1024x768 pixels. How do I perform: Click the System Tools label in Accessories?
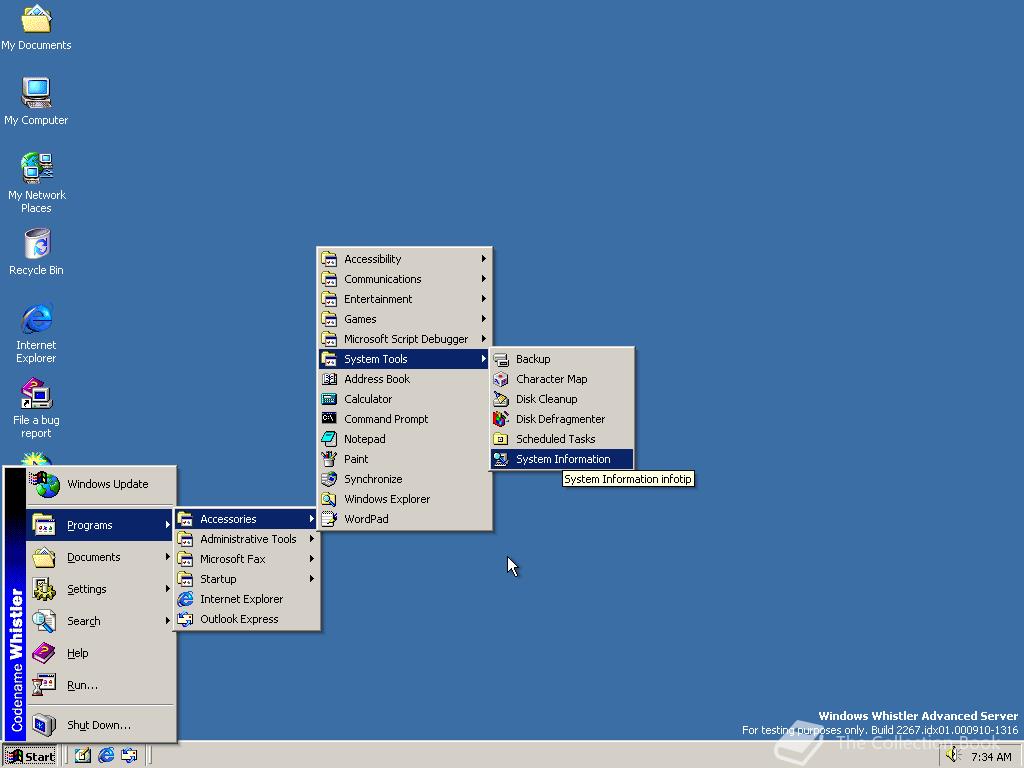click(x=376, y=359)
